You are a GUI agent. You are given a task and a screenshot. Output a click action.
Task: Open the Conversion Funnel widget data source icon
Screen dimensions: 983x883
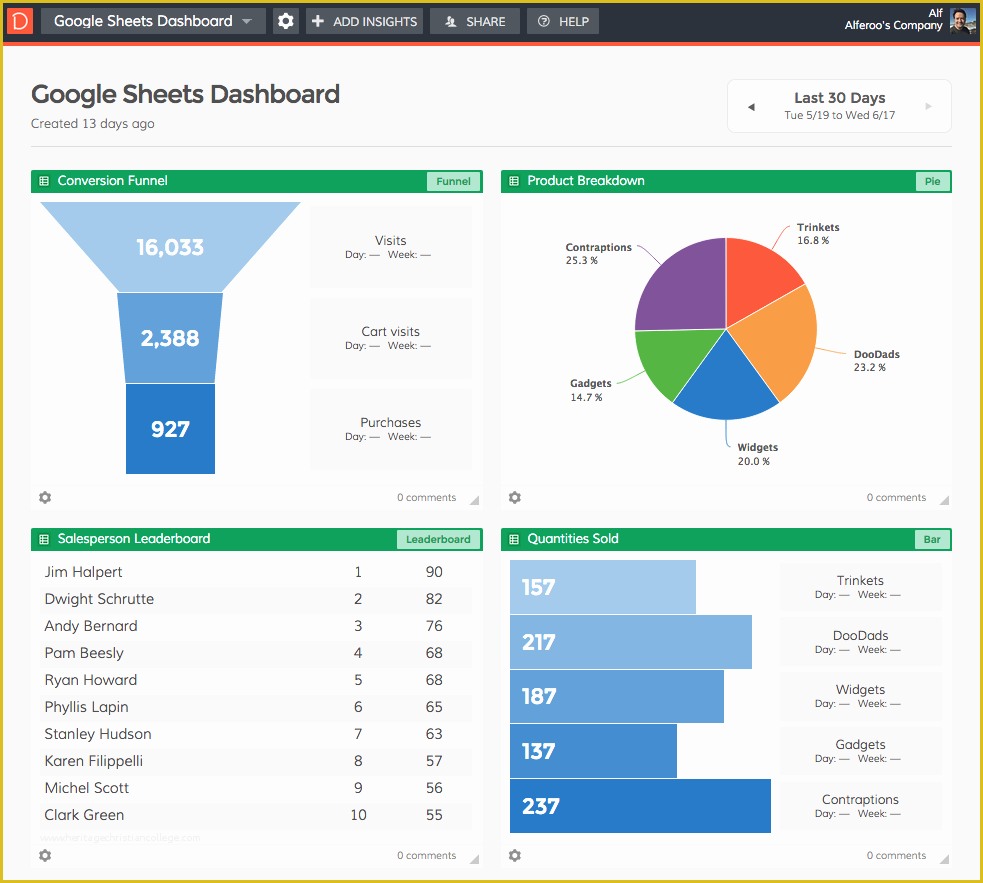(x=43, y=181)
